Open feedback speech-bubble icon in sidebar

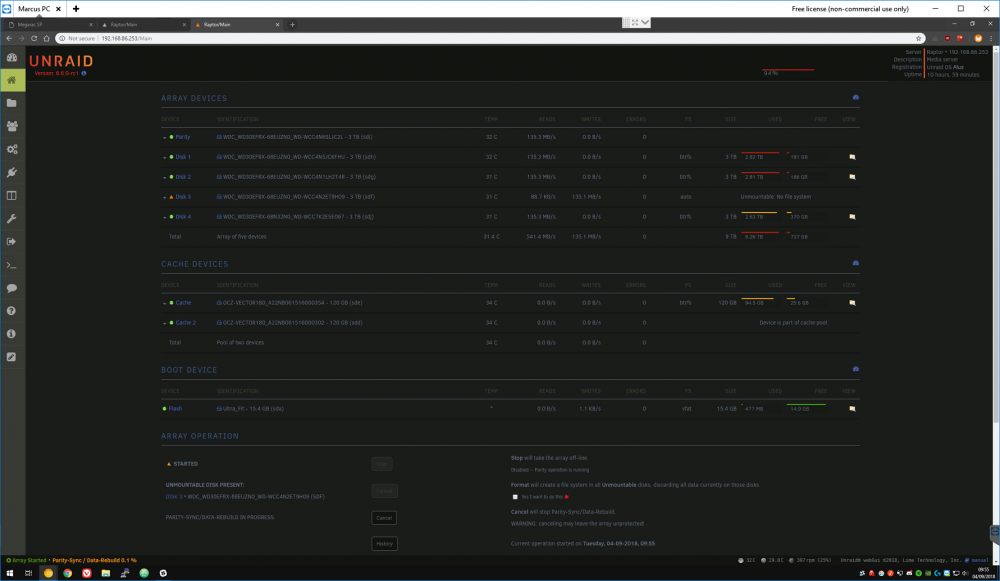(x=12, y=288)
